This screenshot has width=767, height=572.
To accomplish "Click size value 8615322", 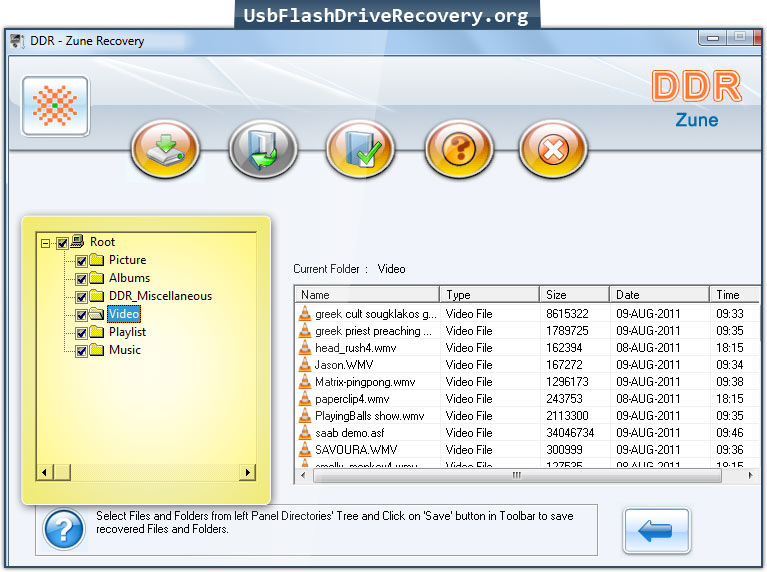I will click(567, 314).
